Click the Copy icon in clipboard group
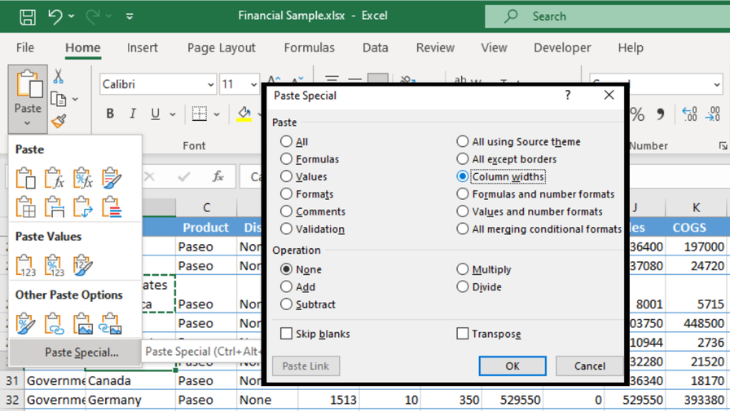 point(59,99)
